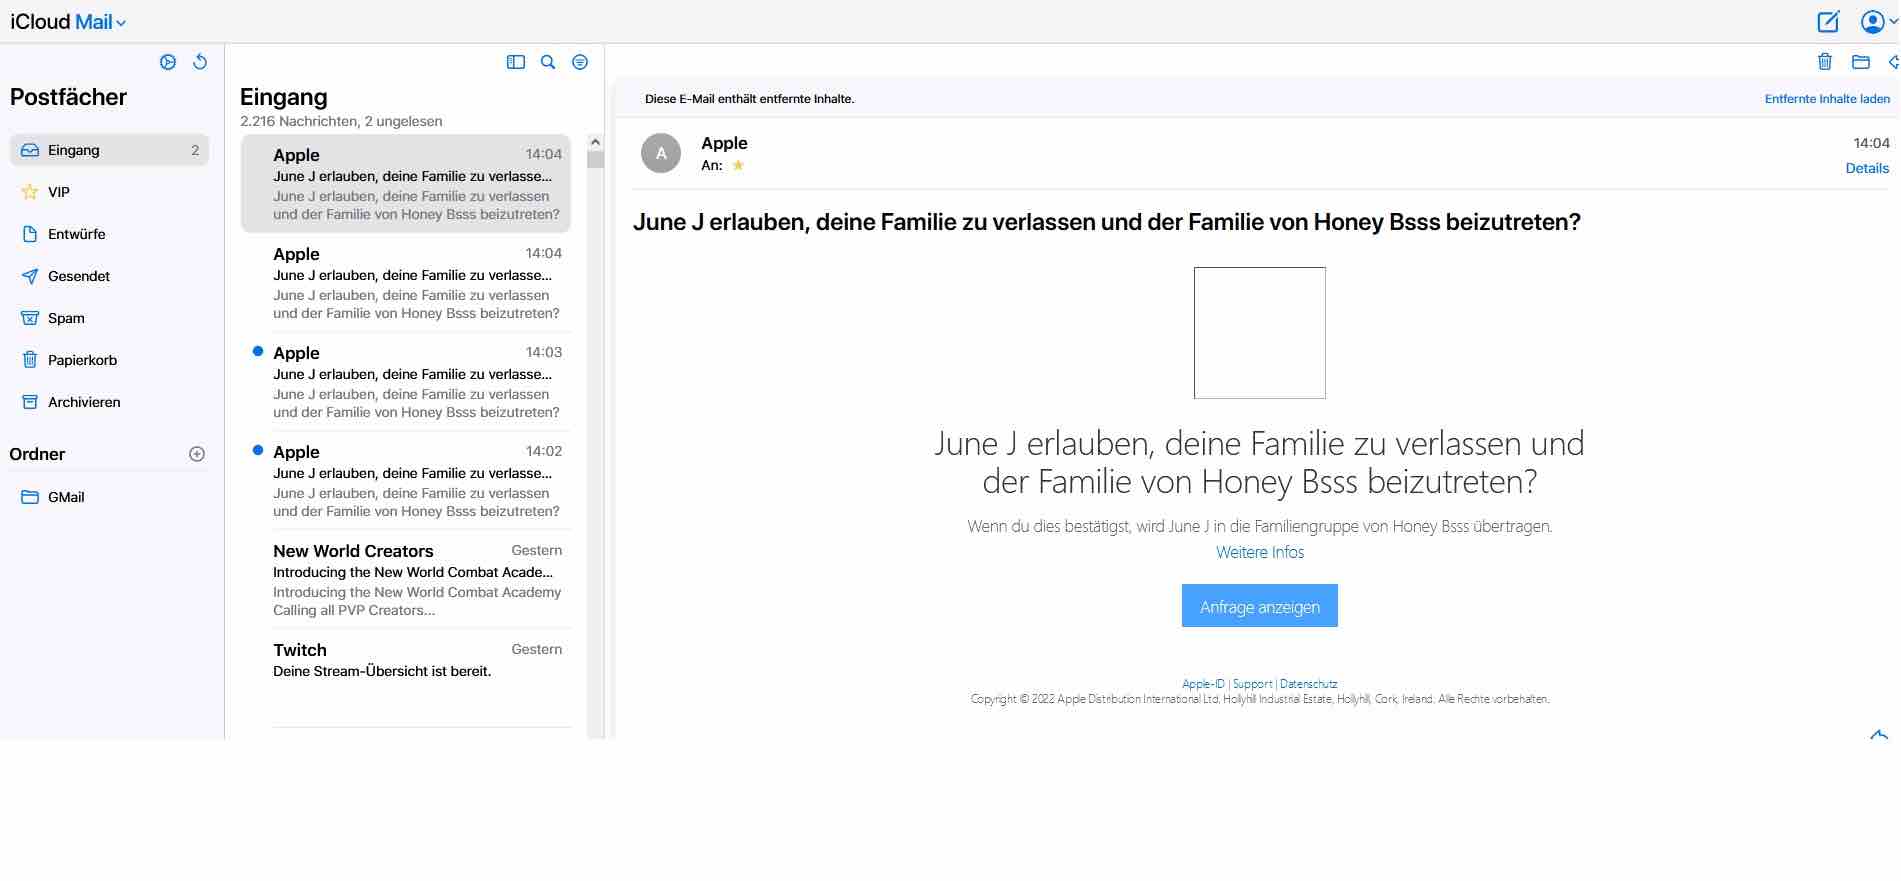Click the email subject heading text
Viewport: 1901px width, 881px height.
coord(1107,222)
